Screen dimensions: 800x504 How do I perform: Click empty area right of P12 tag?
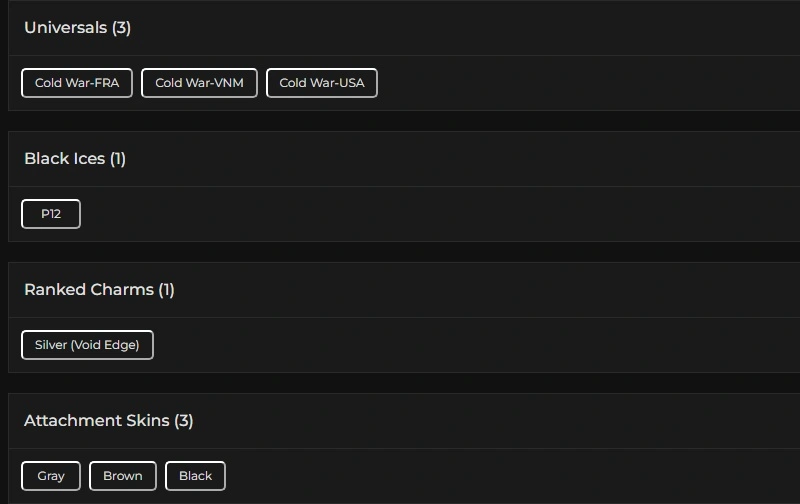pyautogui.click(x=400, y=214)
